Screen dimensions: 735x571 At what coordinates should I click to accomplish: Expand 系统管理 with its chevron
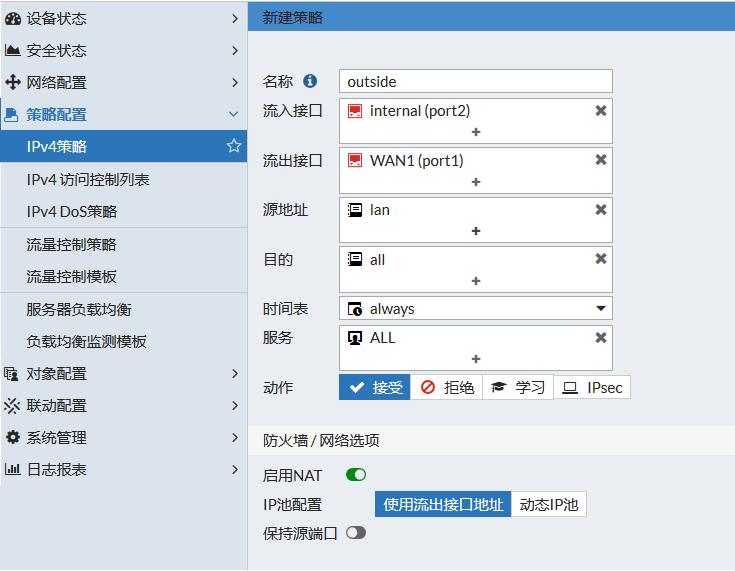click(235, 437)
